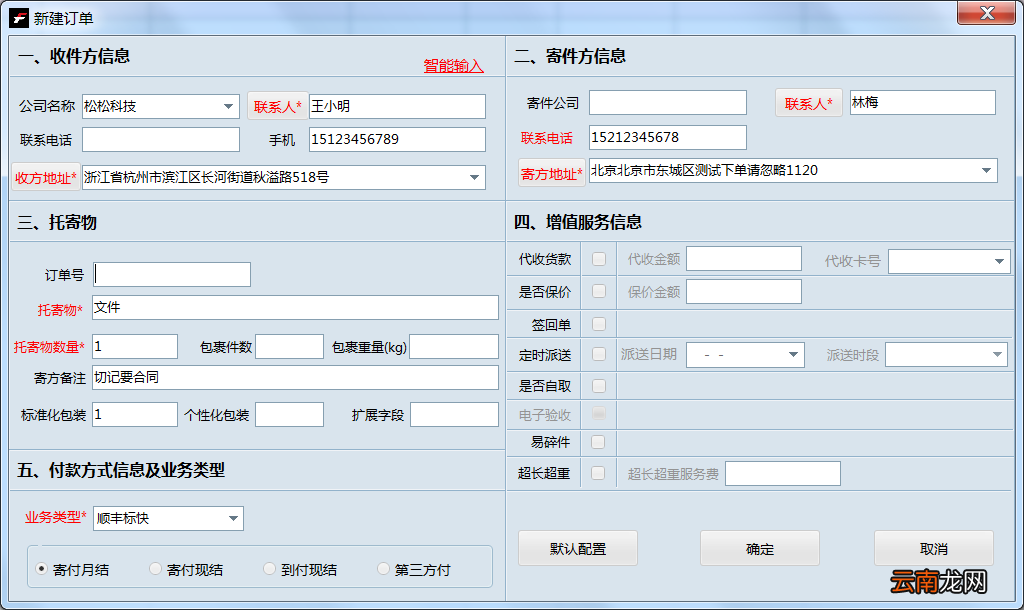Click the 个性化包装 field
Viewport: 1024px width, 610px height.
tap(289, 415)
